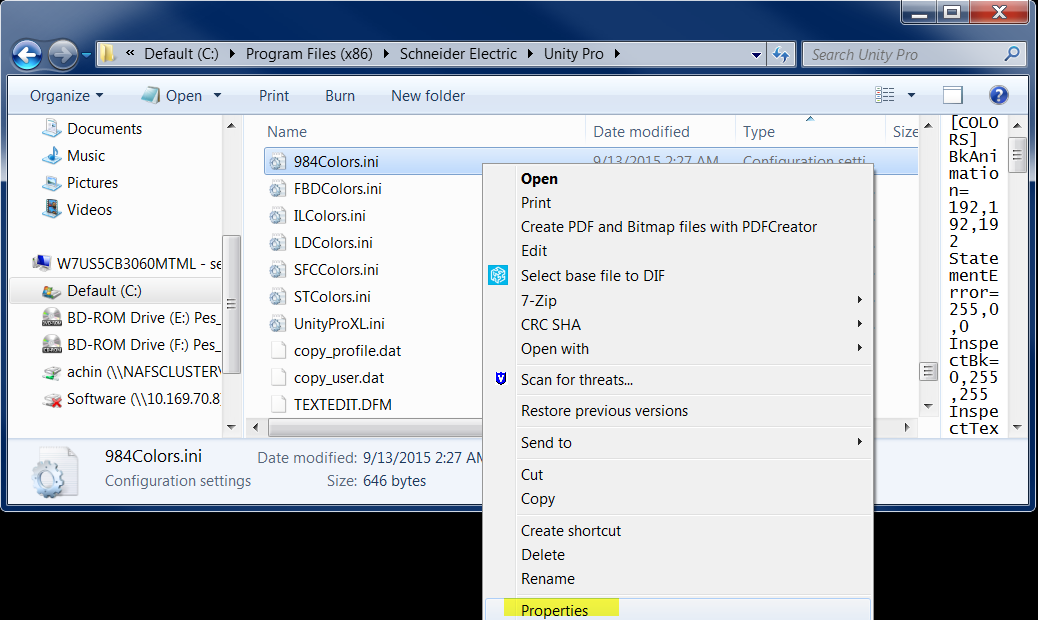Image resolution: width=1038 pixels, height=620 pixels.
Task: Choose Print in the context menu
Action: point(679,202)
